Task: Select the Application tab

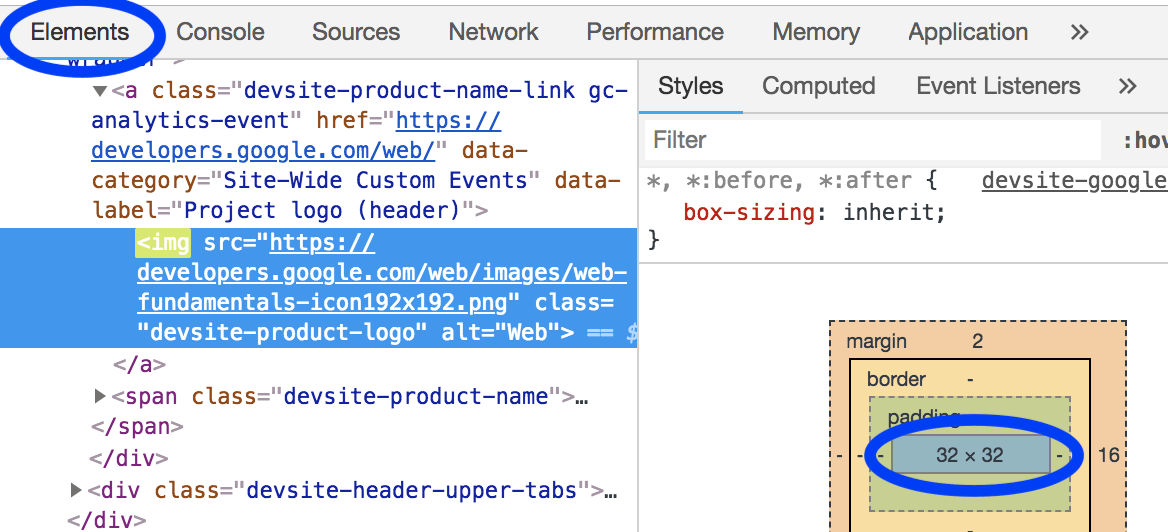Action: click(x=967, y=32)
